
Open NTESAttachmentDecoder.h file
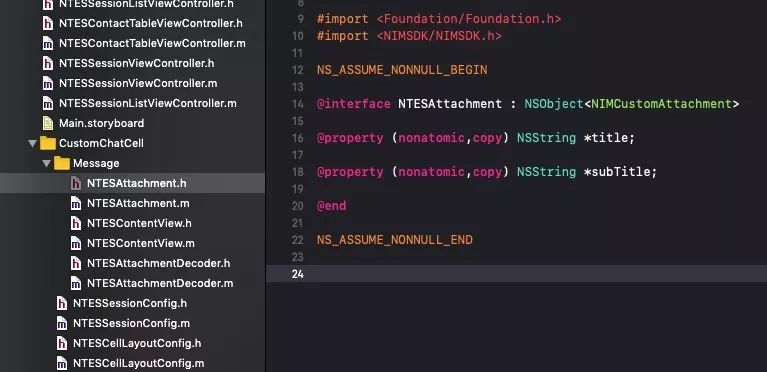[x=158, y=264]
